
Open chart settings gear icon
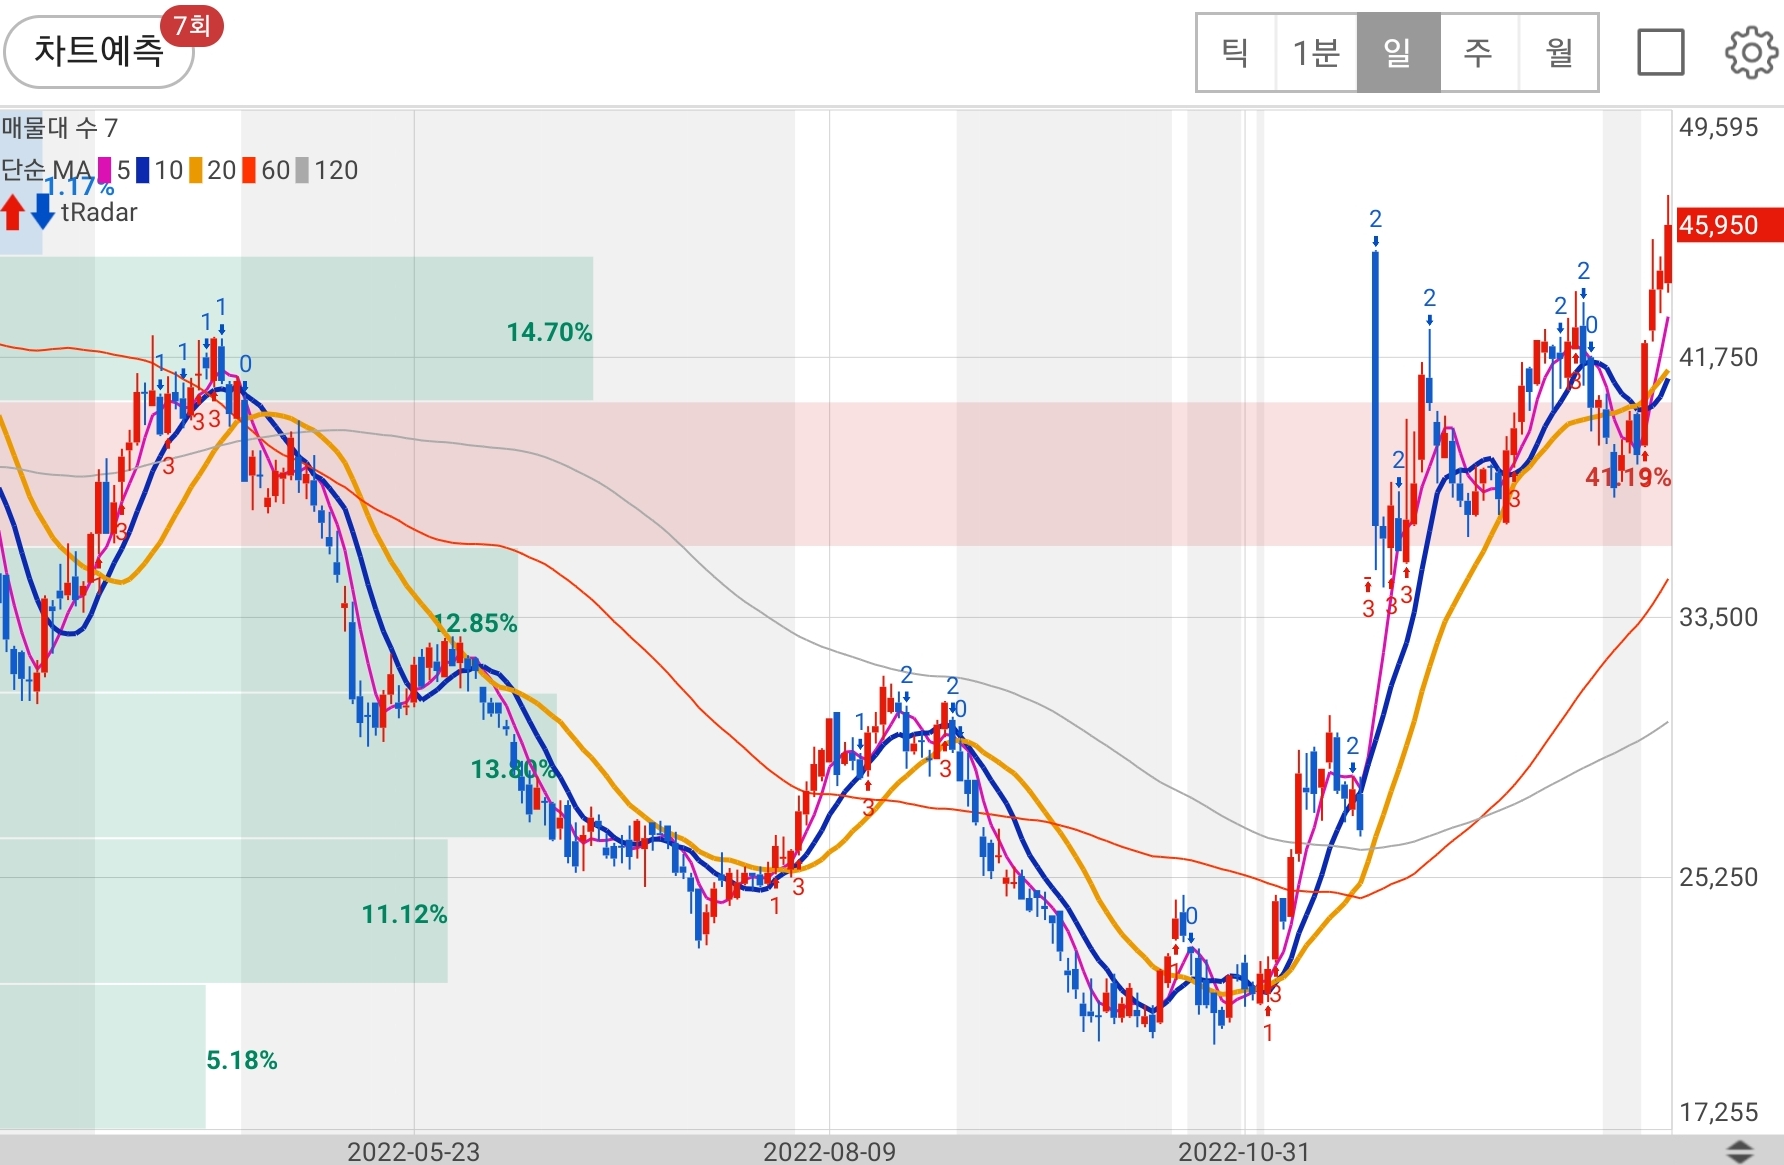pyautogui.click(x=1751, y=52)
